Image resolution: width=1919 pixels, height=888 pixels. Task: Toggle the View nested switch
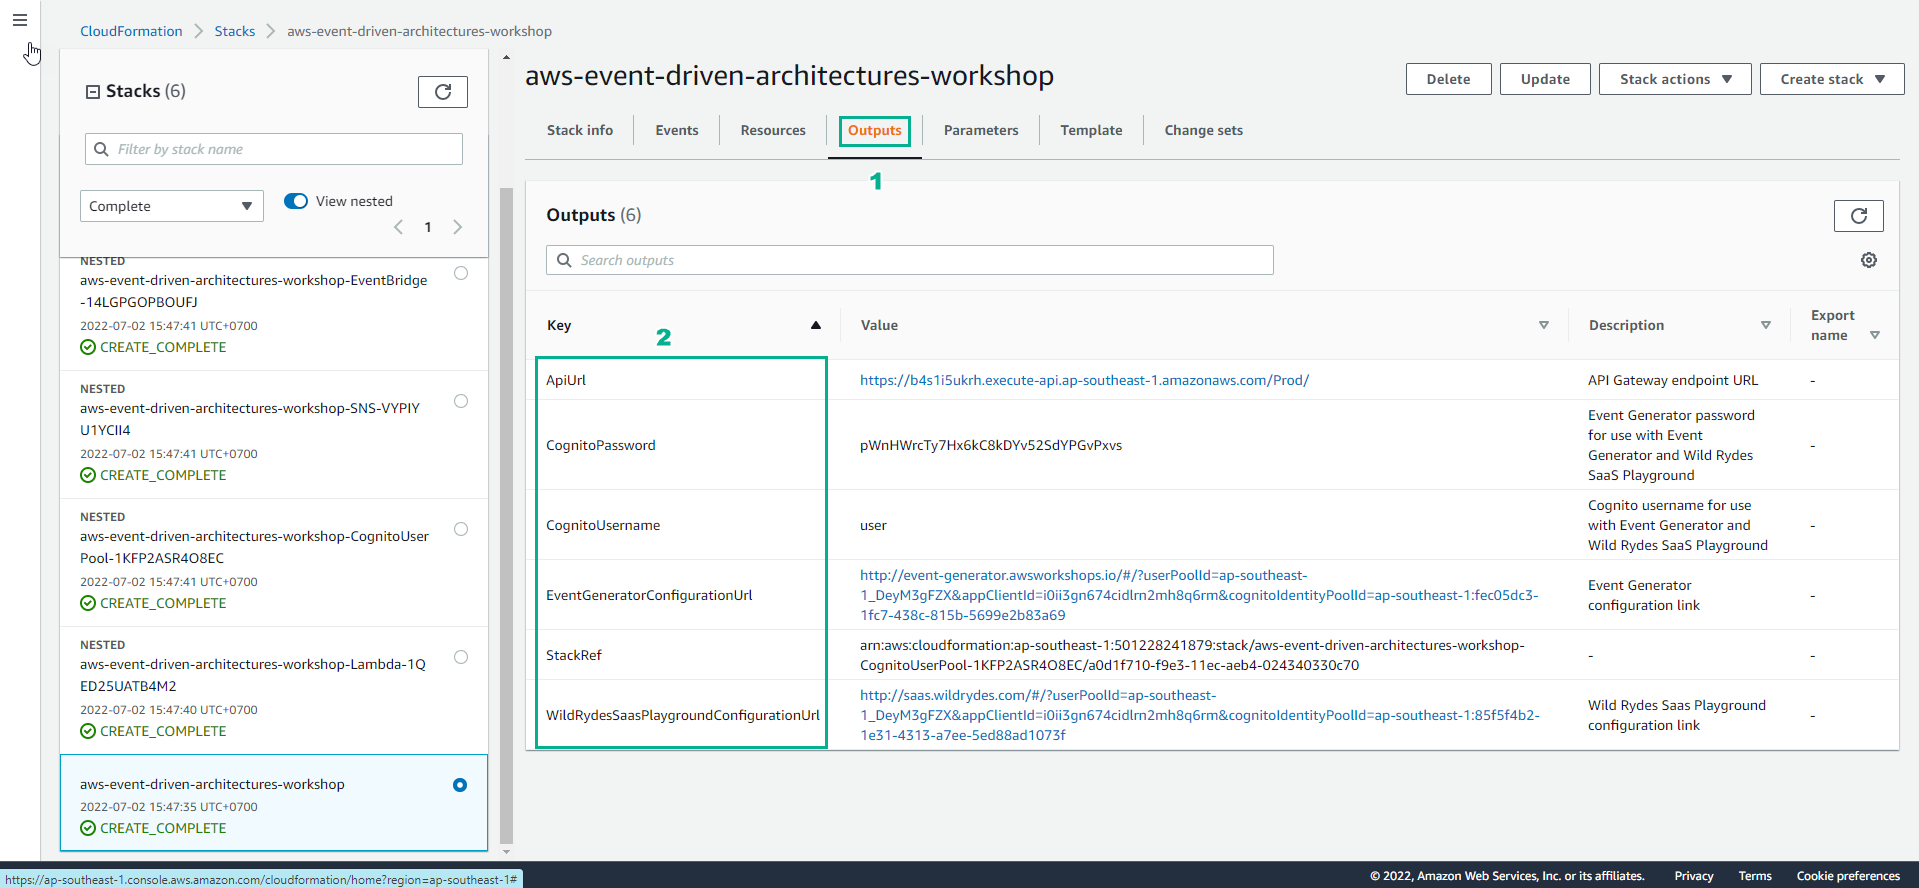pyautogui.click(x=296, y=201)
